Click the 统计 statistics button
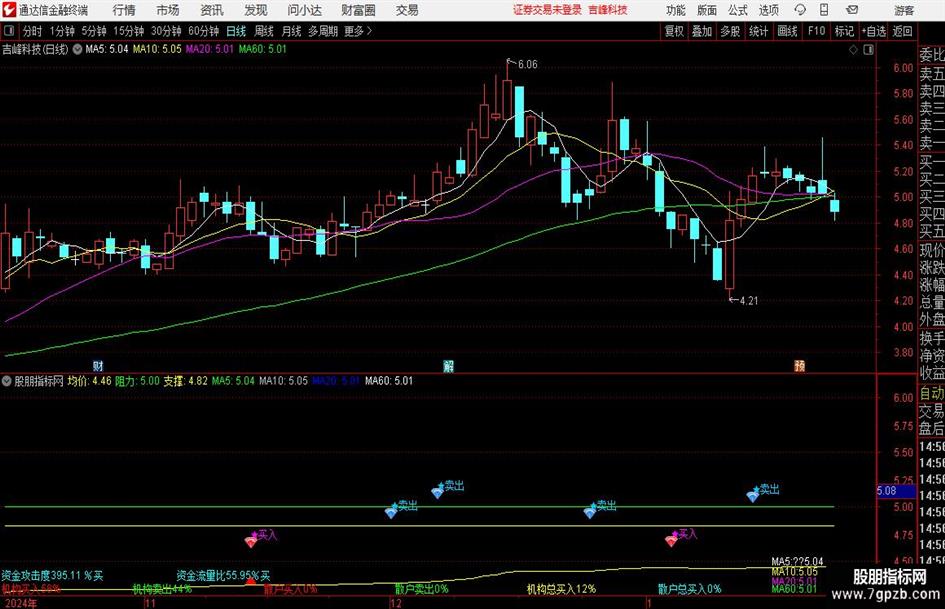 (758, 31)
